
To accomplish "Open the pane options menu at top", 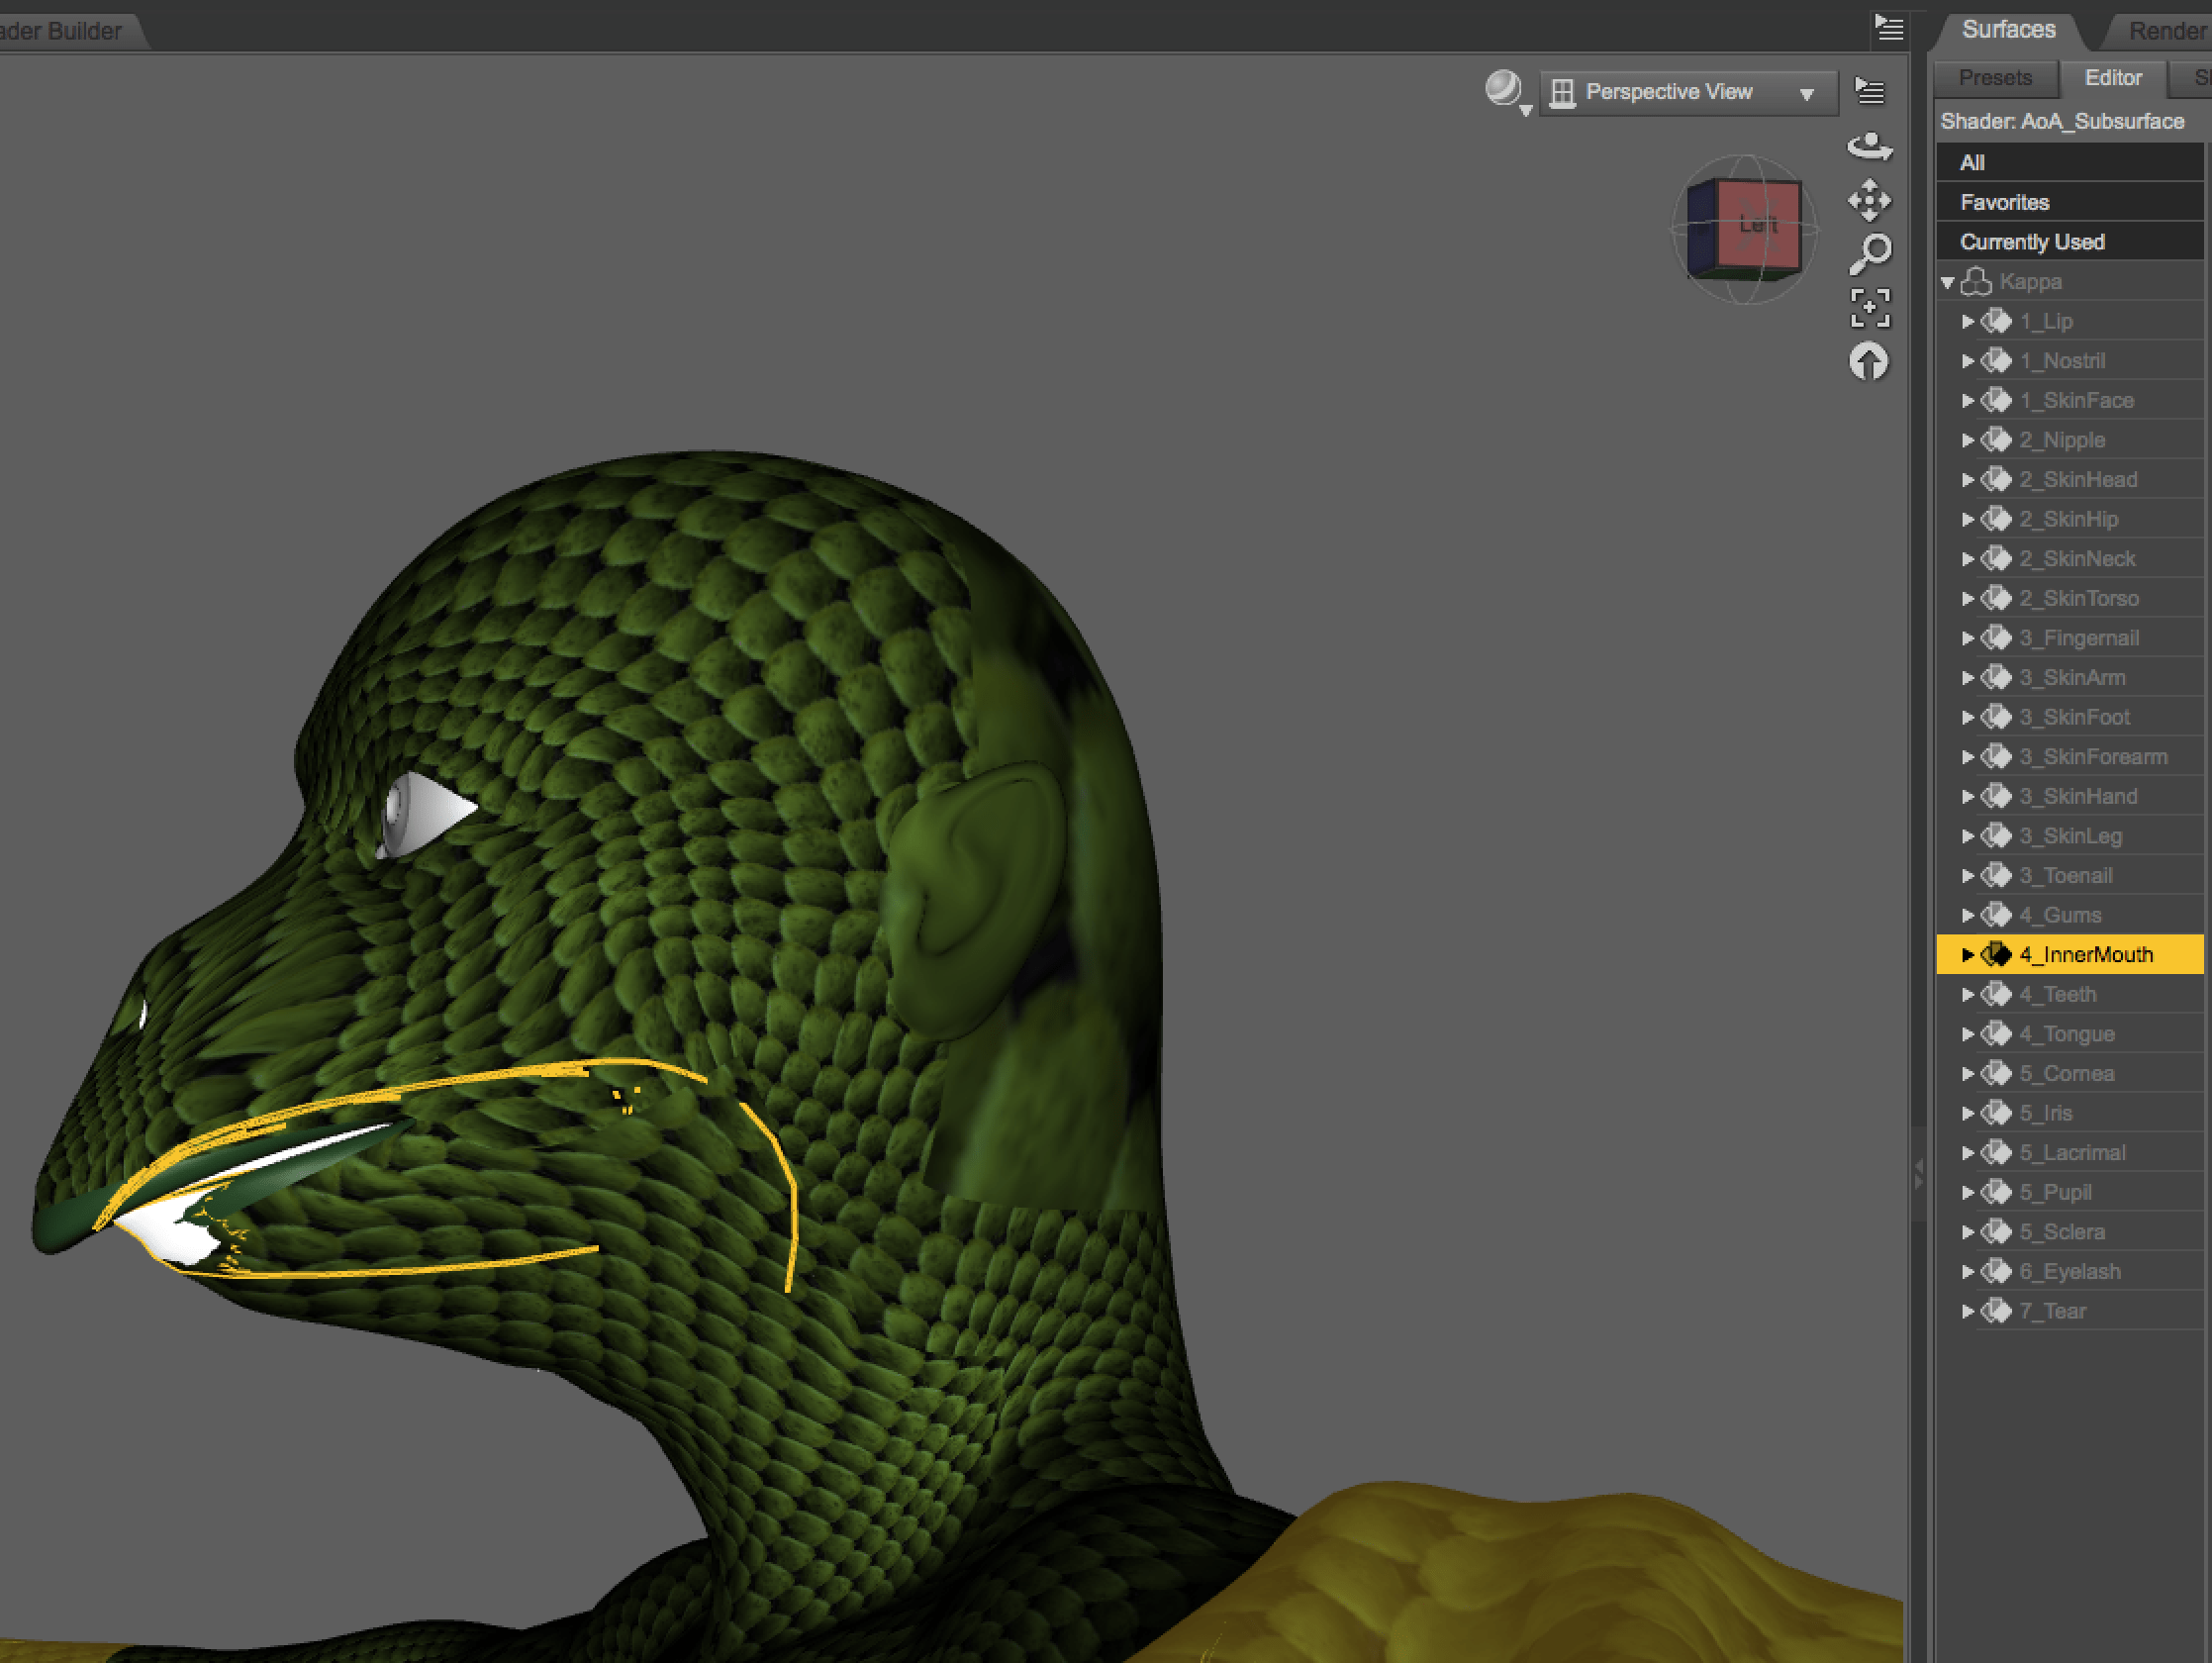I will [1888, 28].
